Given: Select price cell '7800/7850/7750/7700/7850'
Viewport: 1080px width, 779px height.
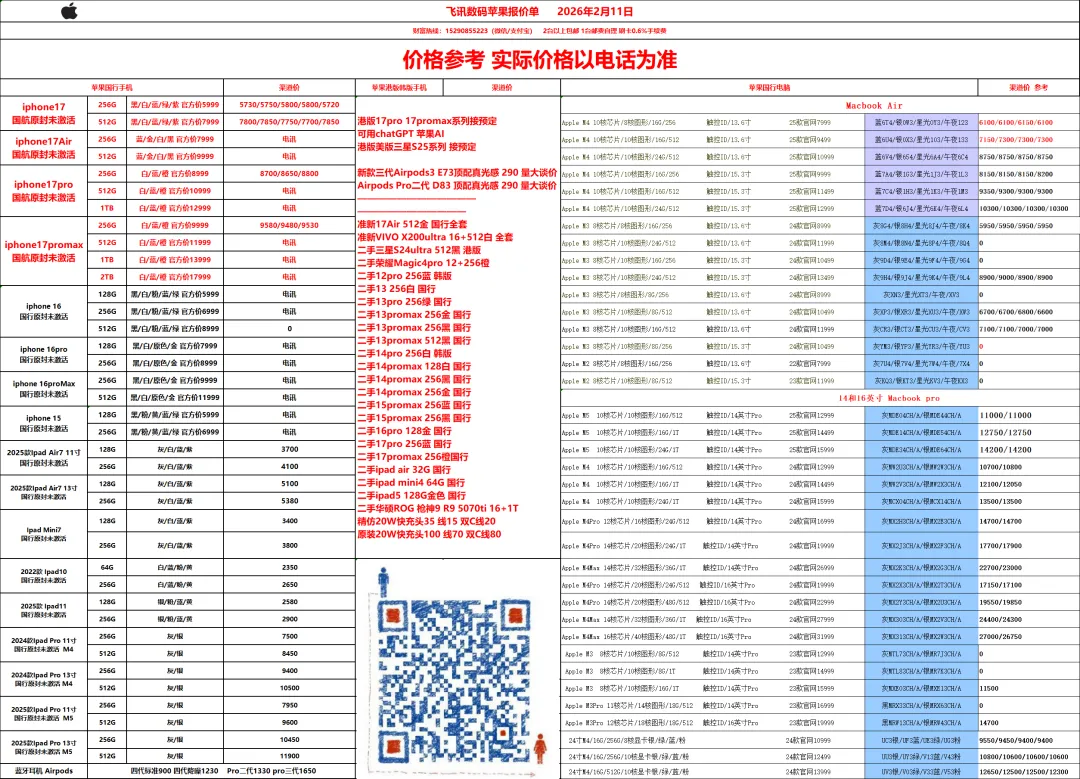Looking at the screenshot, I should click(289, 122).
